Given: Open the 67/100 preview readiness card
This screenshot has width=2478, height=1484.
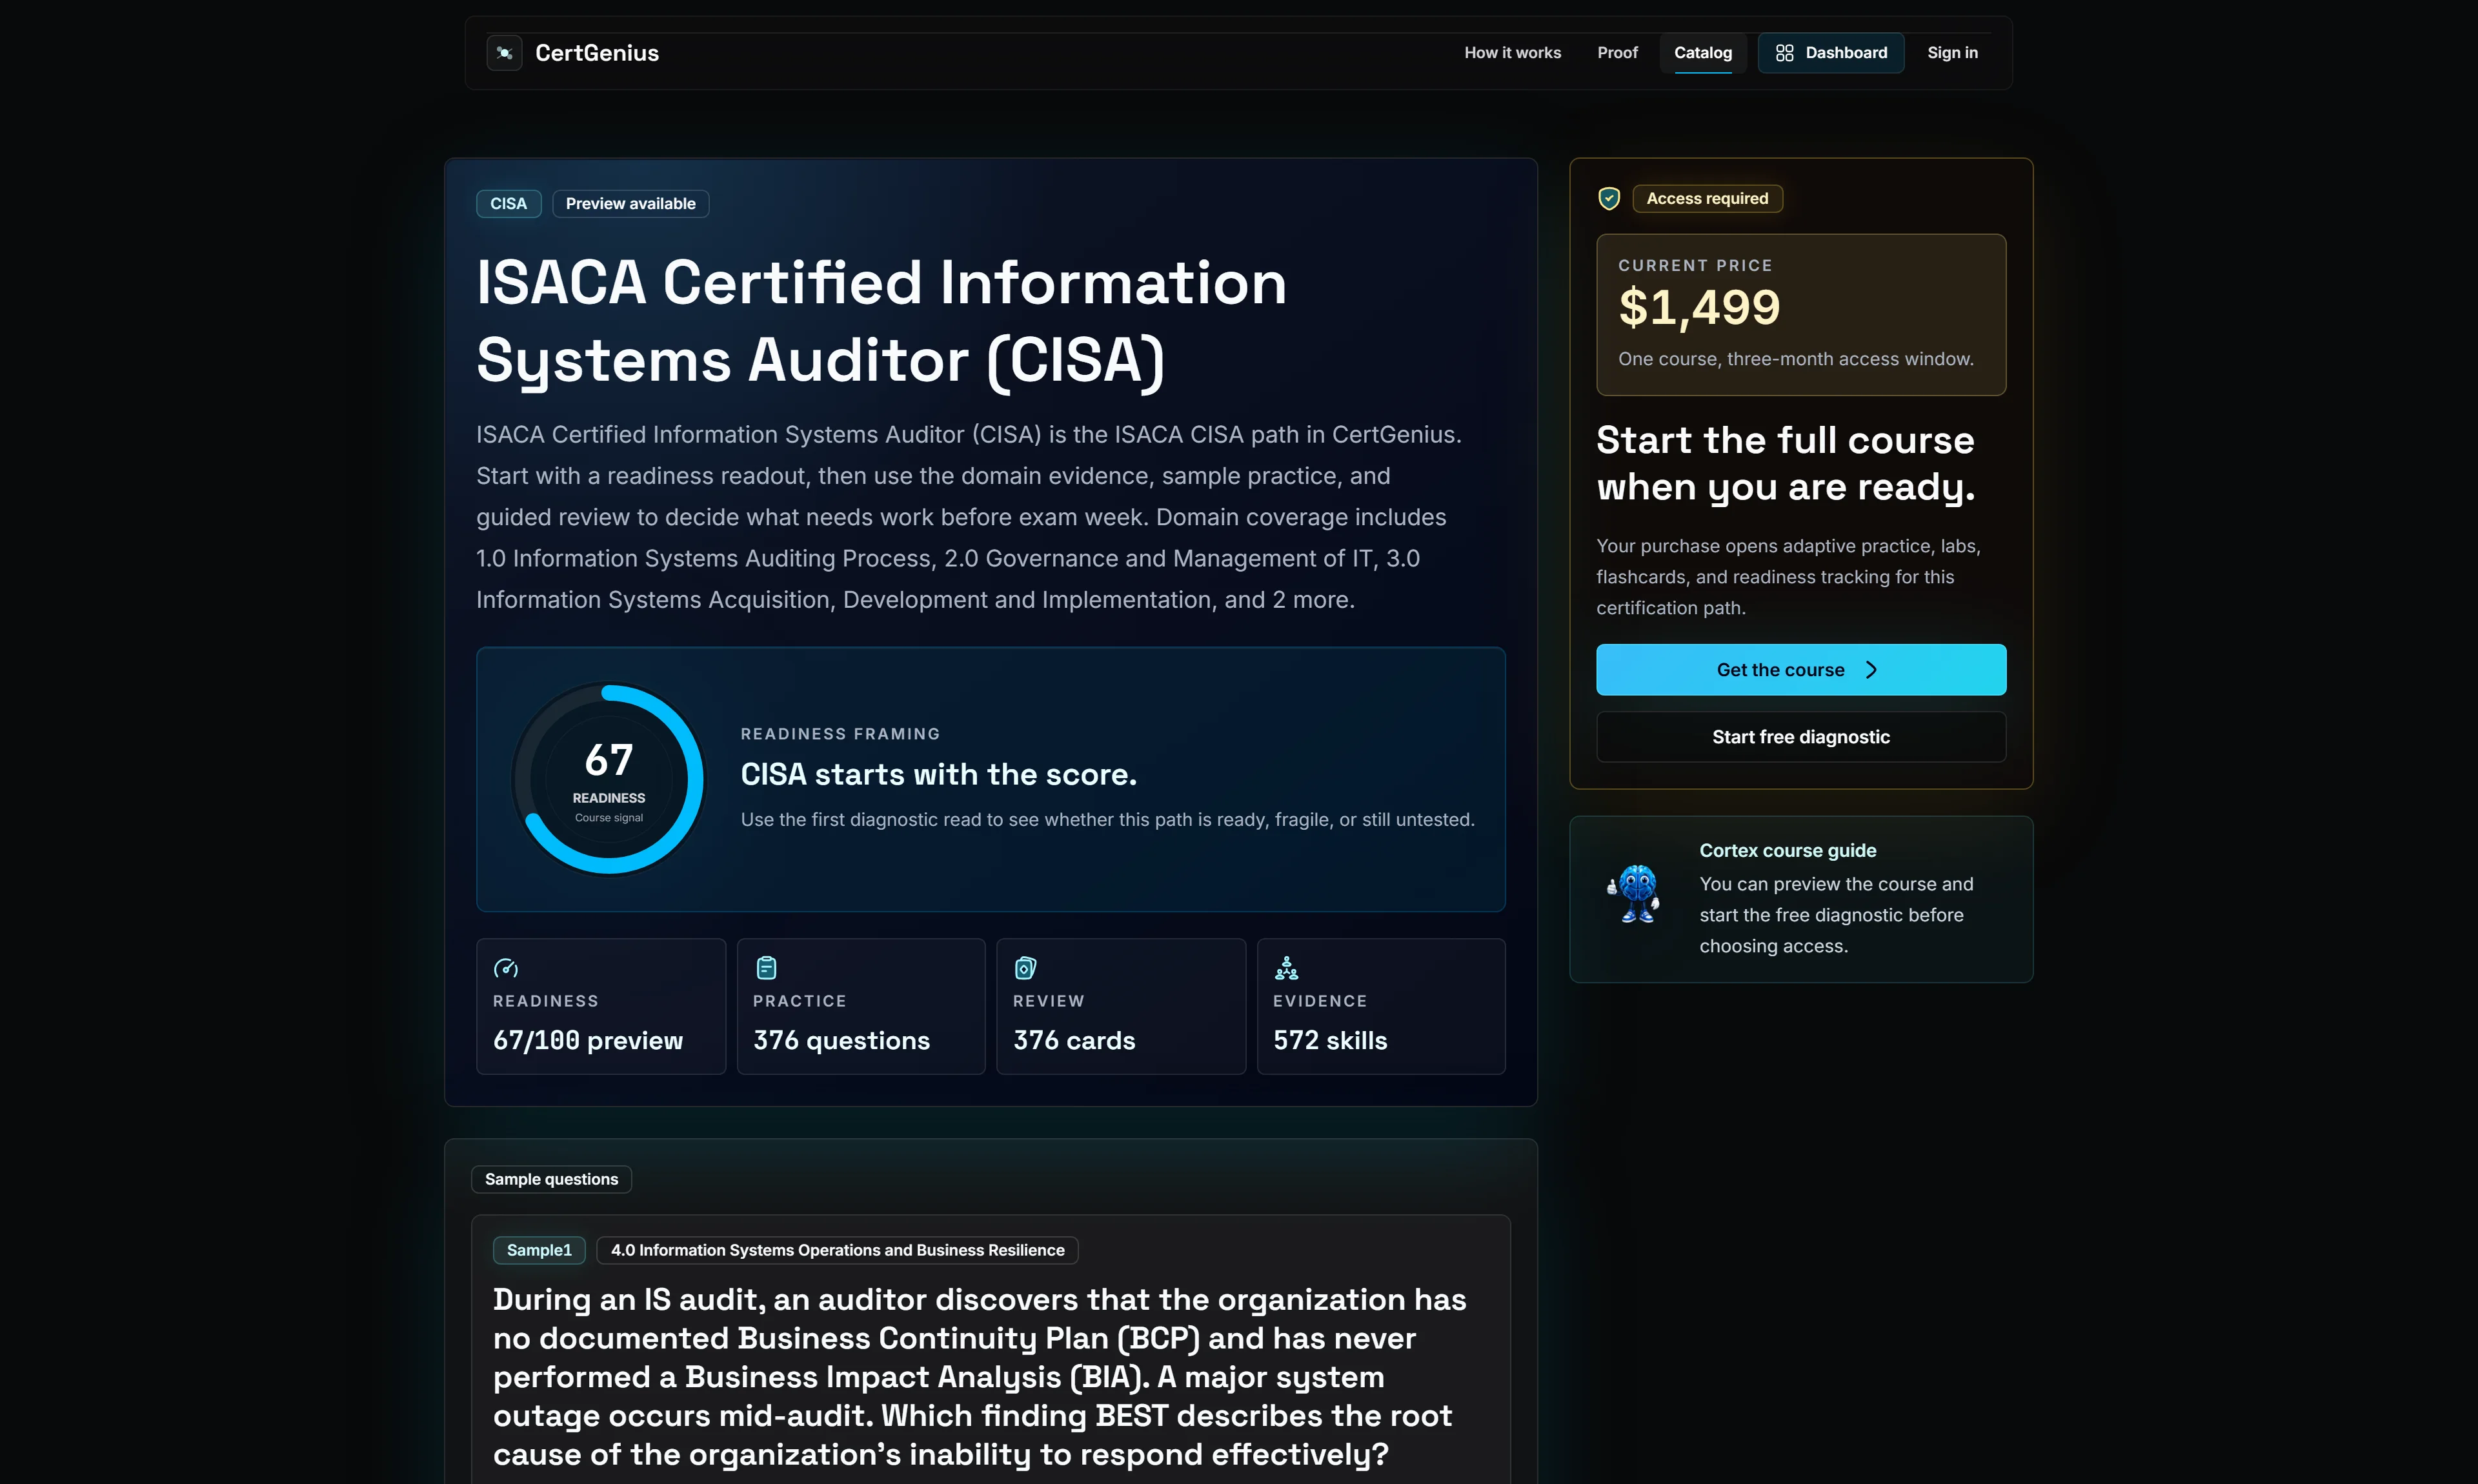Looking at the screenshot, I should click(x=601, y=1007).
